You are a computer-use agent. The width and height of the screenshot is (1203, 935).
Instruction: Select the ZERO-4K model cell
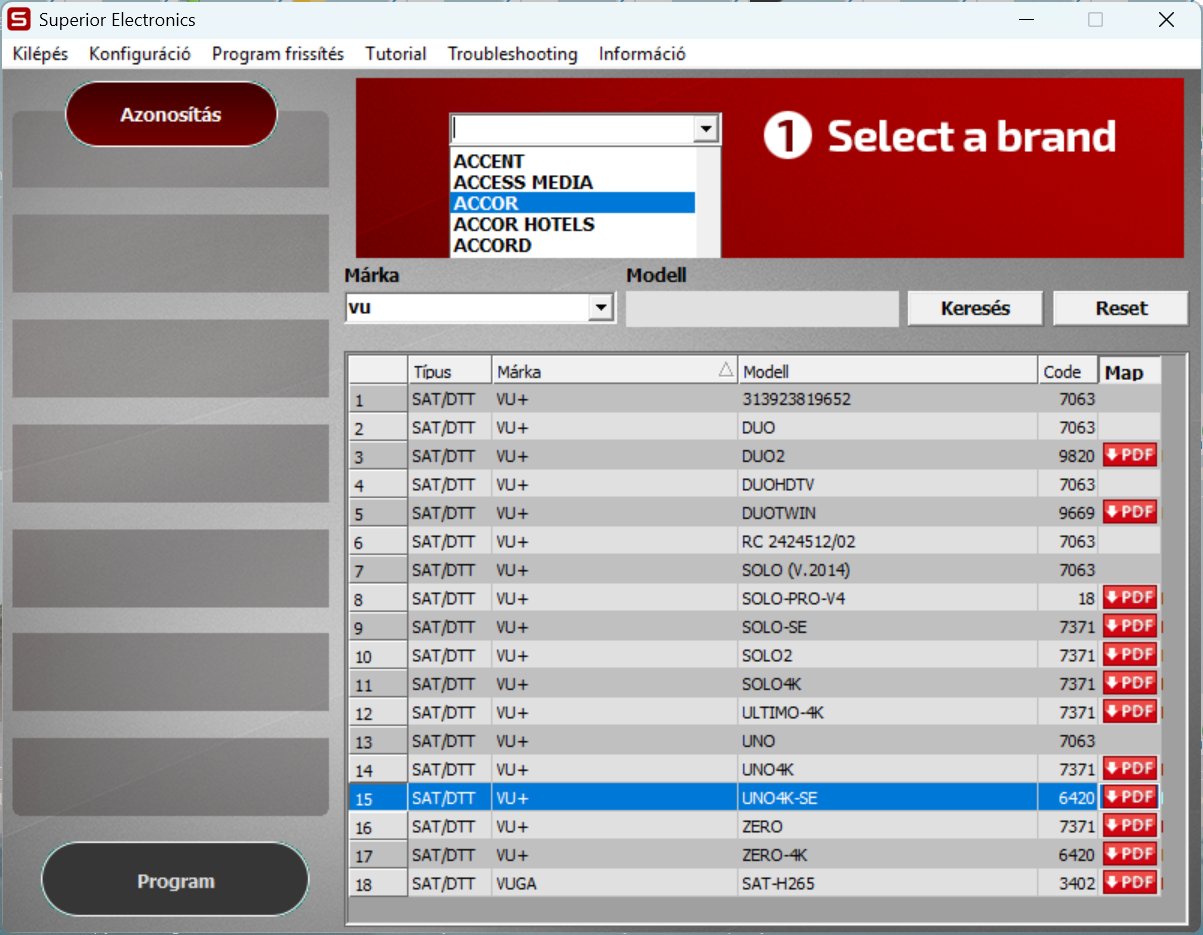point(888,855)
